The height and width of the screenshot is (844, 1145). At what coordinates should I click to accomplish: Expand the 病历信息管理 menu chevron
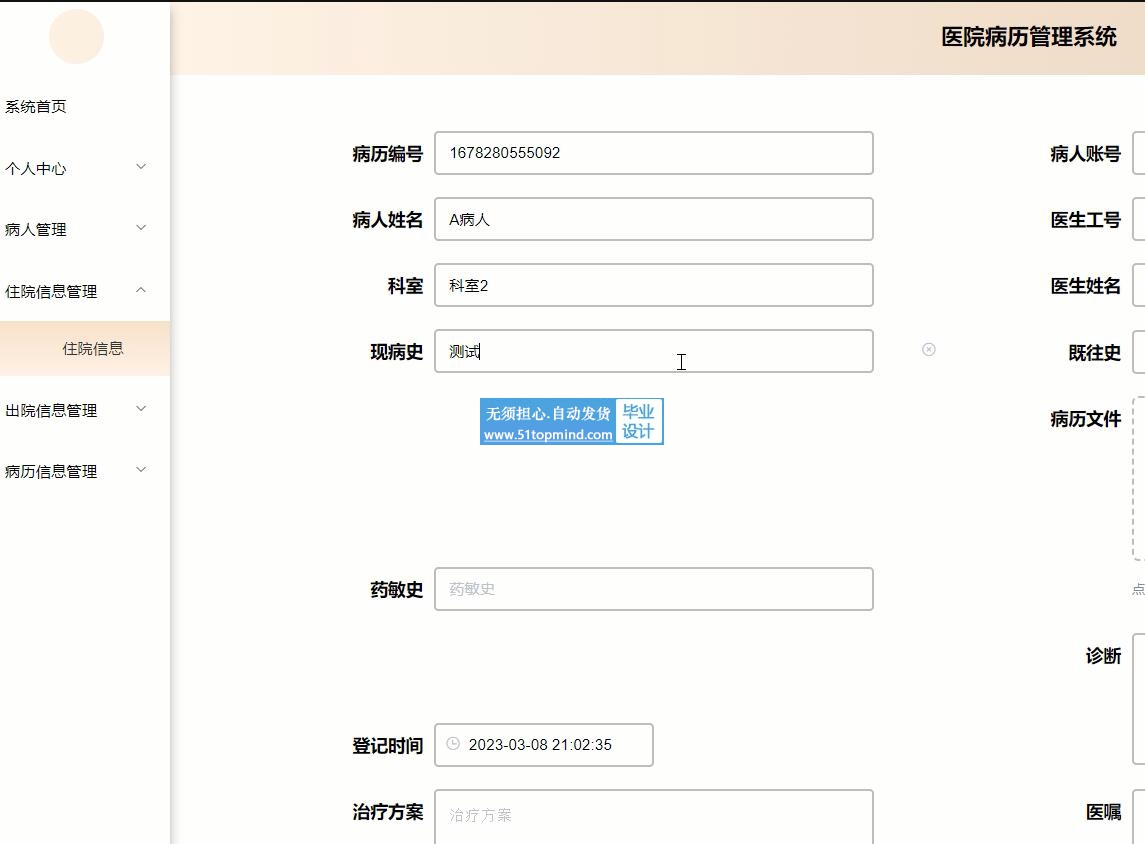tap(141, 470)
